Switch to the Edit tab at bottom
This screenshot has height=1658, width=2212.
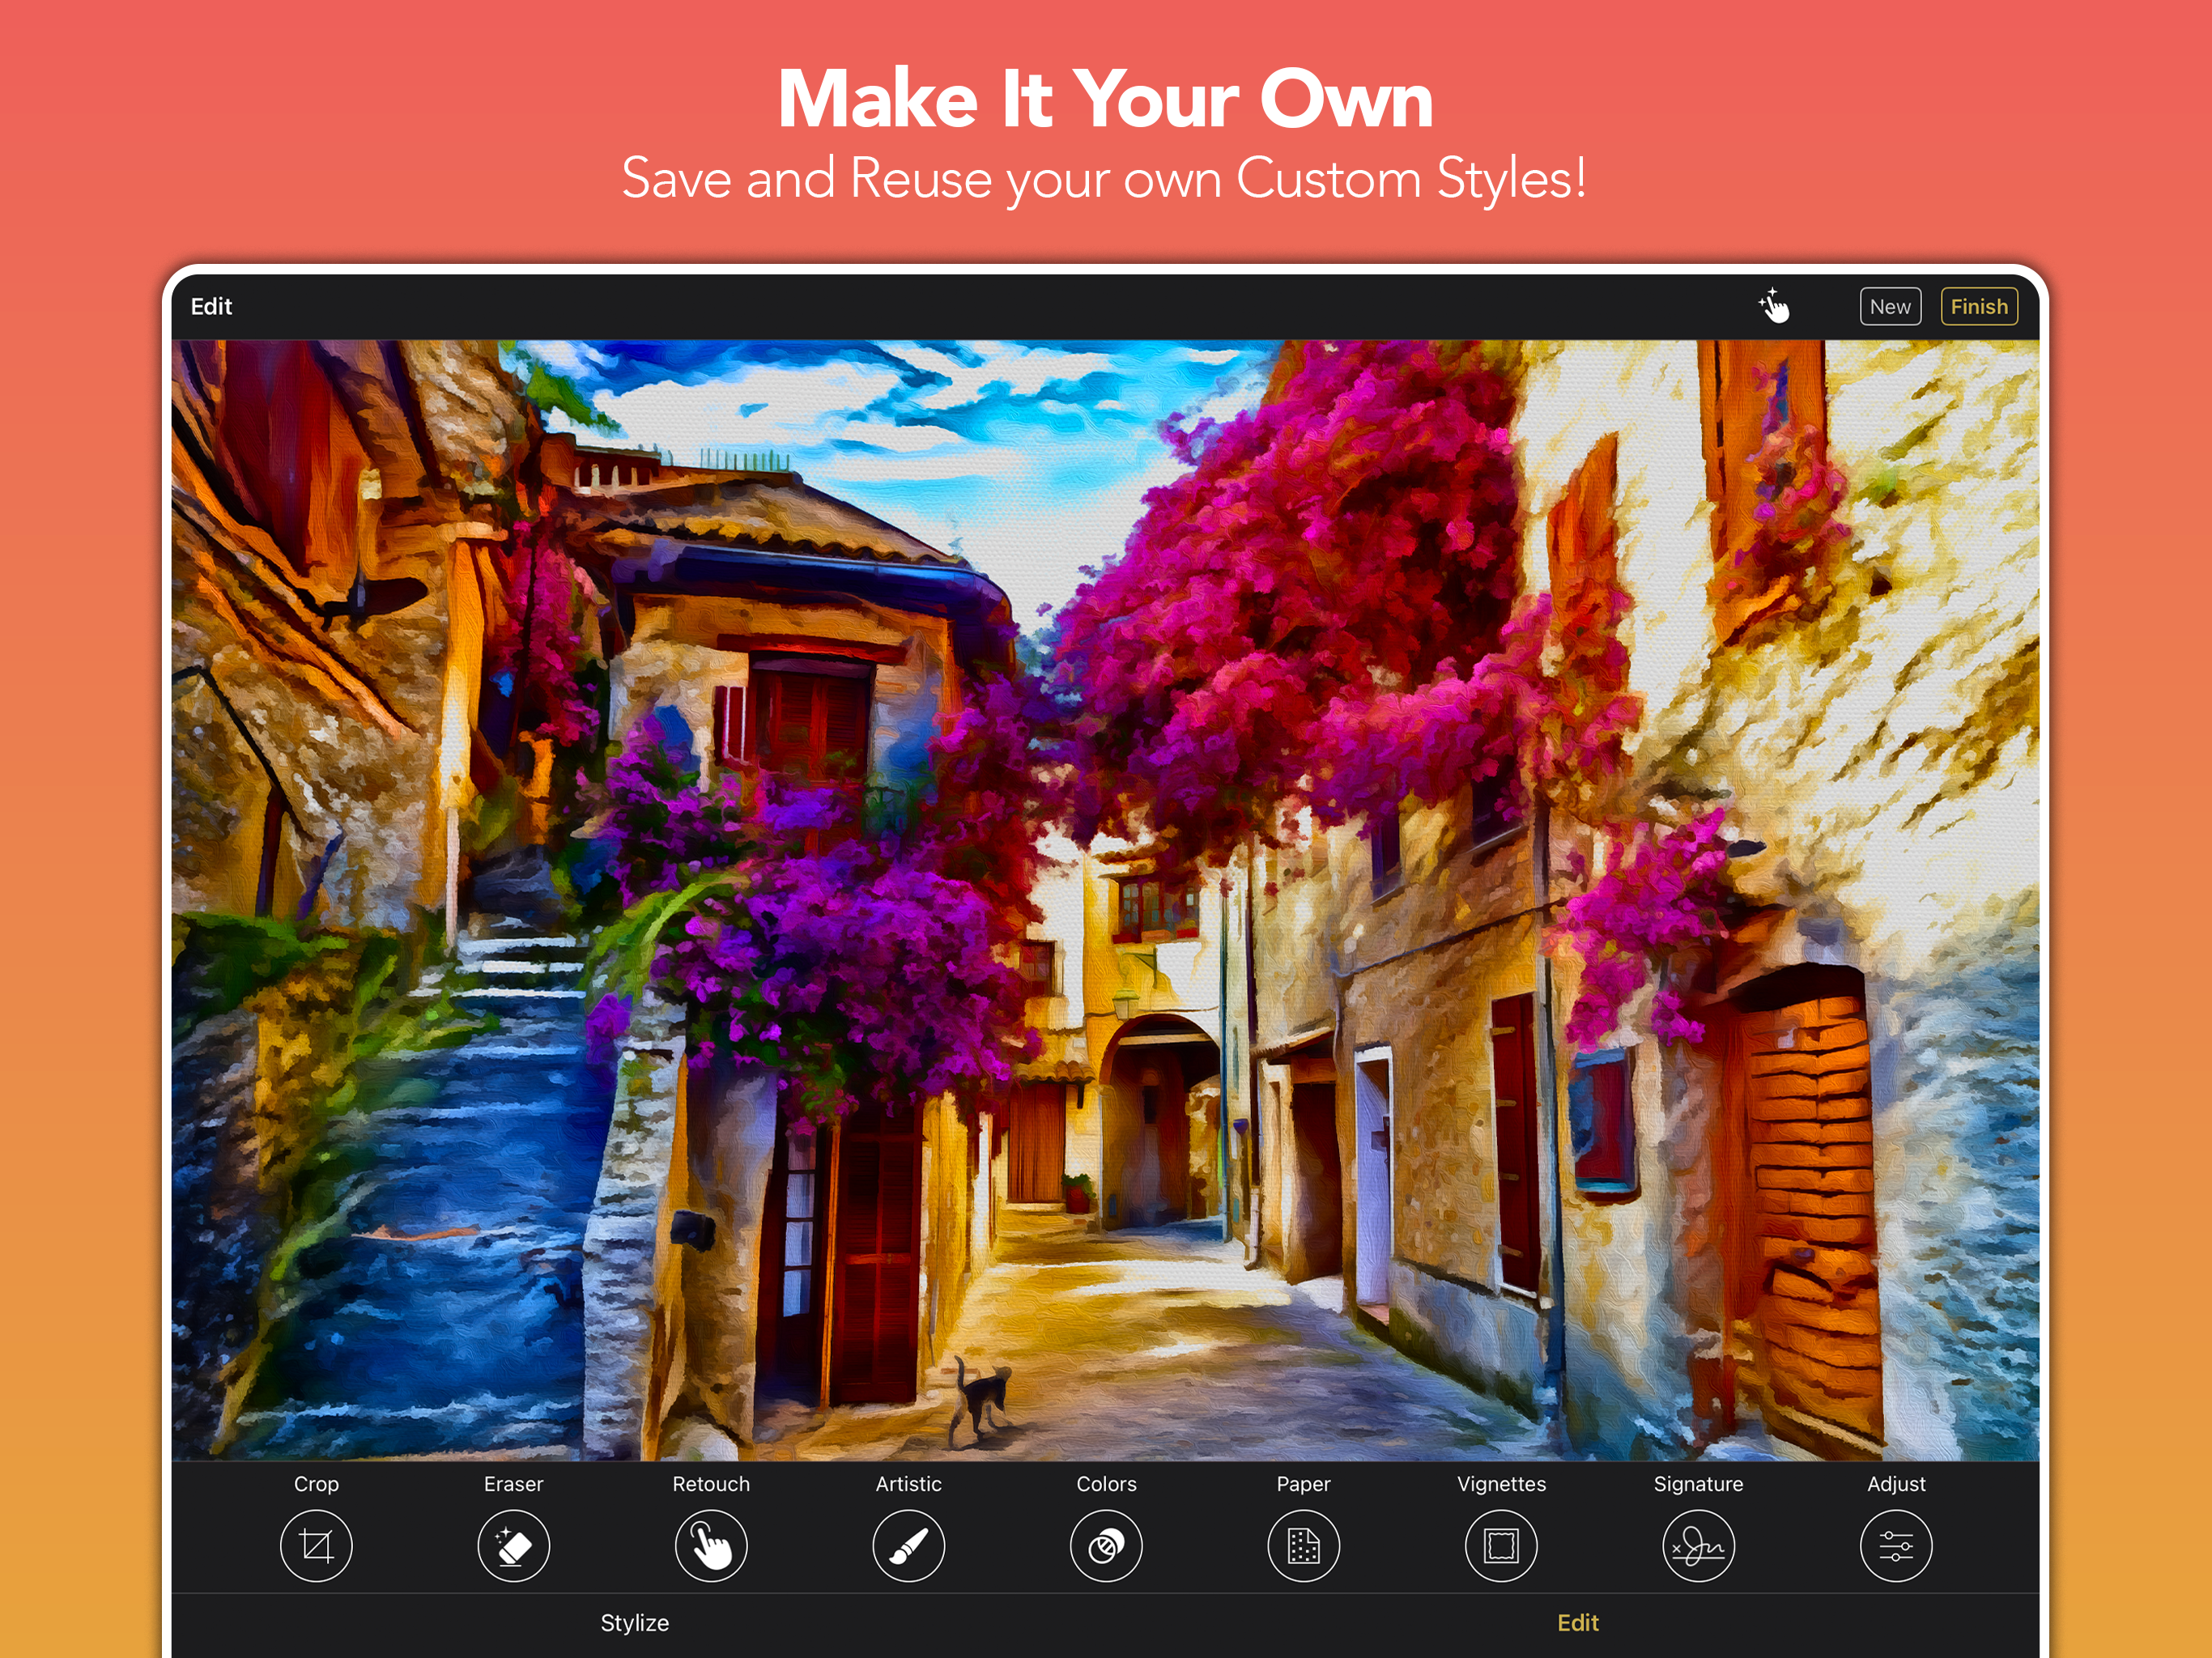coord(1577,1623)
